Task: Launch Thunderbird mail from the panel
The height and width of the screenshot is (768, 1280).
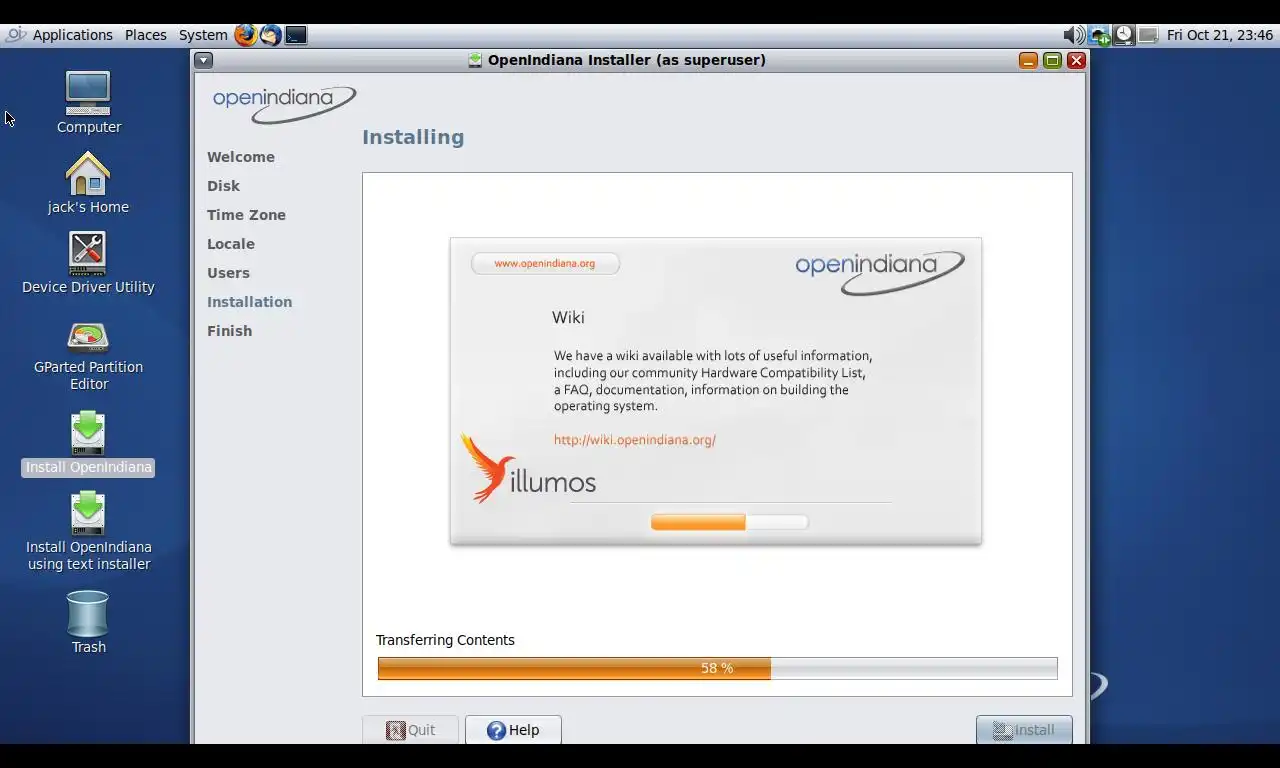Action: [x=271, y=35]
